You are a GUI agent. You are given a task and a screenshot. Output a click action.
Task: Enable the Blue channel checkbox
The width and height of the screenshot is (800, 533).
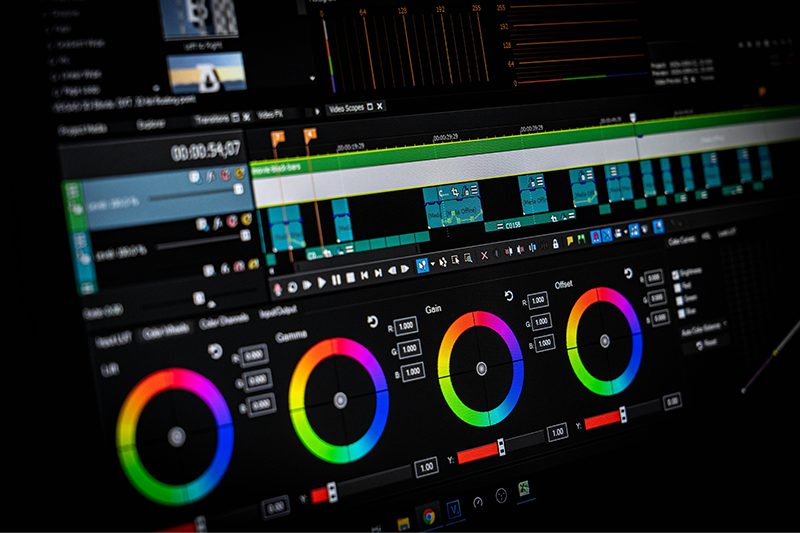682,314
